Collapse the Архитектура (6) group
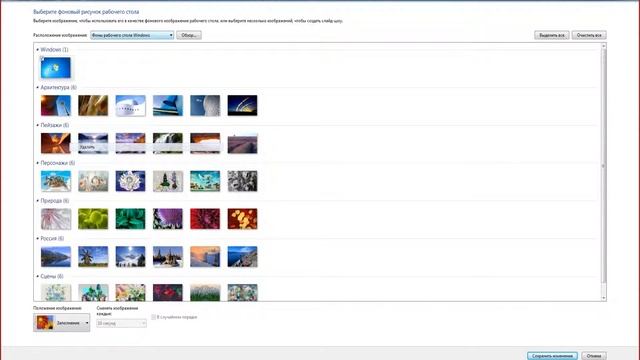This screenshot has height=360, width=640. [38, 87]
